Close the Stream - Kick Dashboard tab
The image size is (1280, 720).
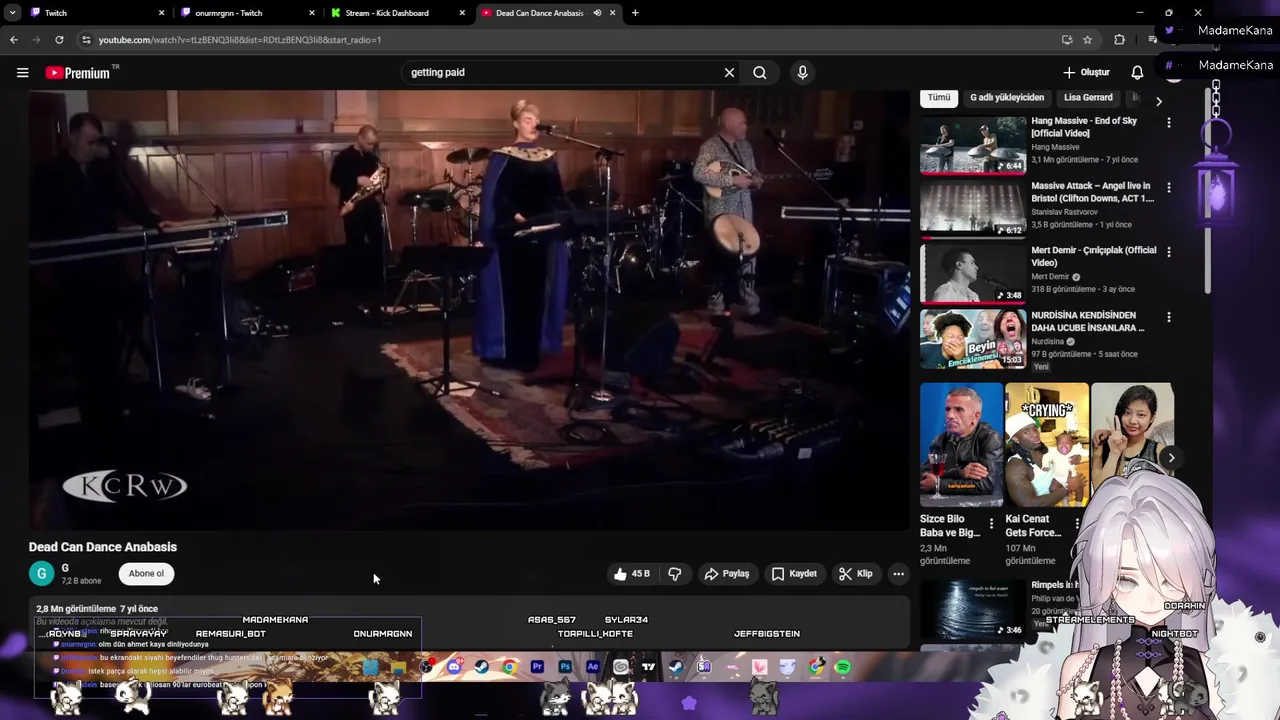click(x=462, y=13)
